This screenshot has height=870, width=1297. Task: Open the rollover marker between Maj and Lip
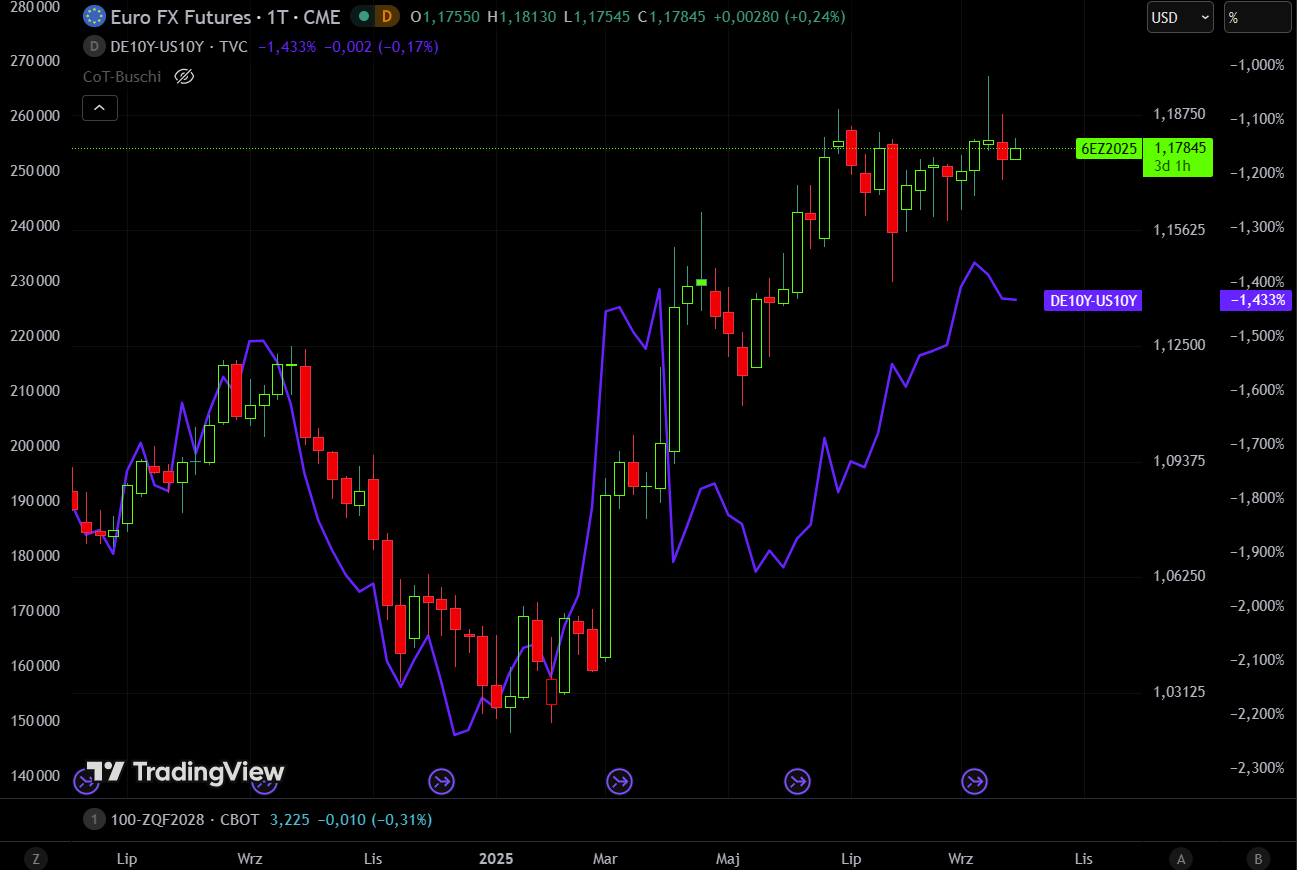pos(797,781)
